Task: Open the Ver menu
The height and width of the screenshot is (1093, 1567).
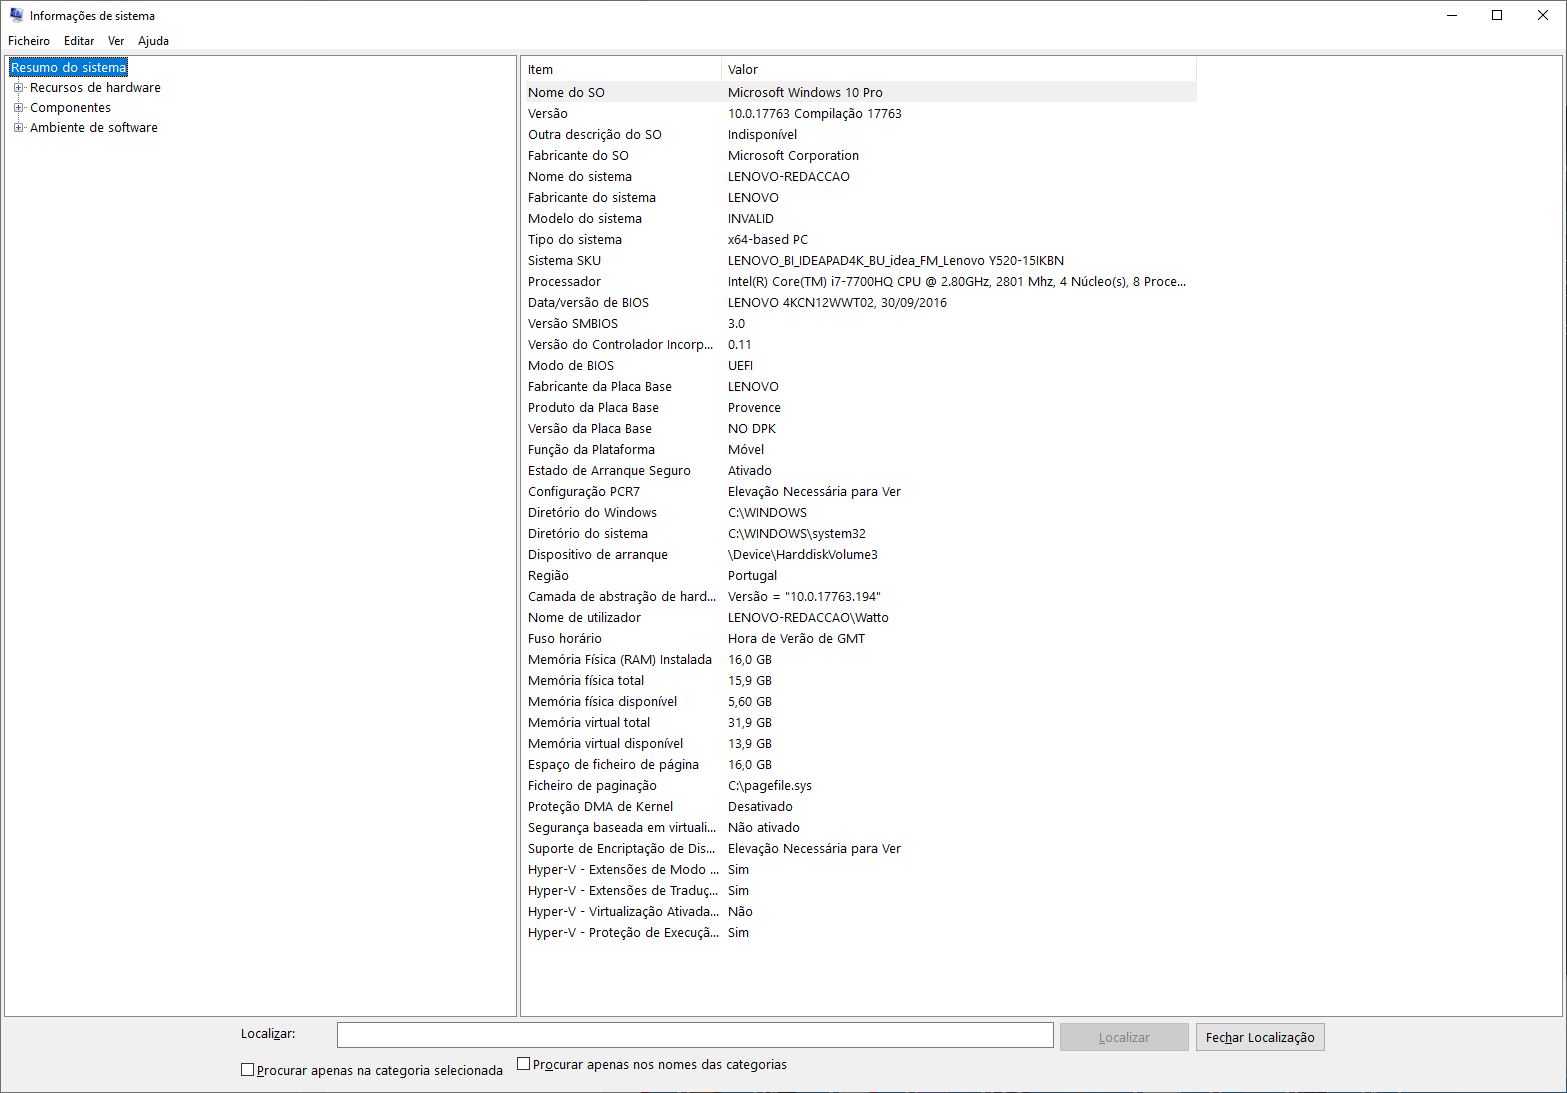Action: point(116,41)
